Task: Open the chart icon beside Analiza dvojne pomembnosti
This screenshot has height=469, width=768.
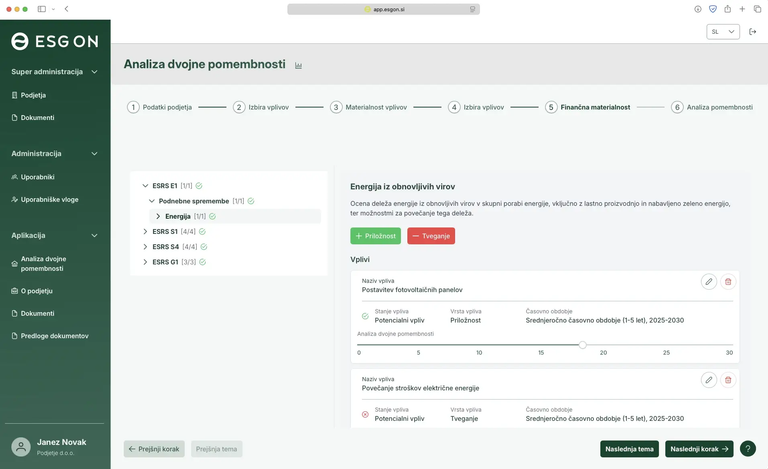Action: point(298,66)
